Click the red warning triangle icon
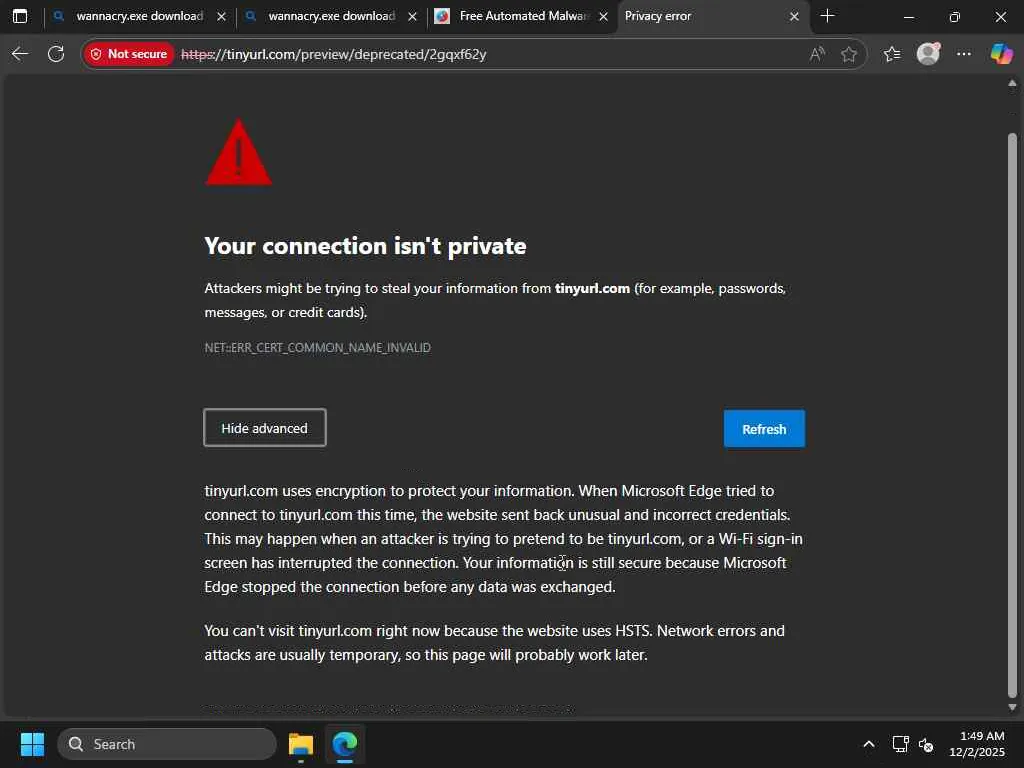The image size is (1024, 768). (238, 153)
